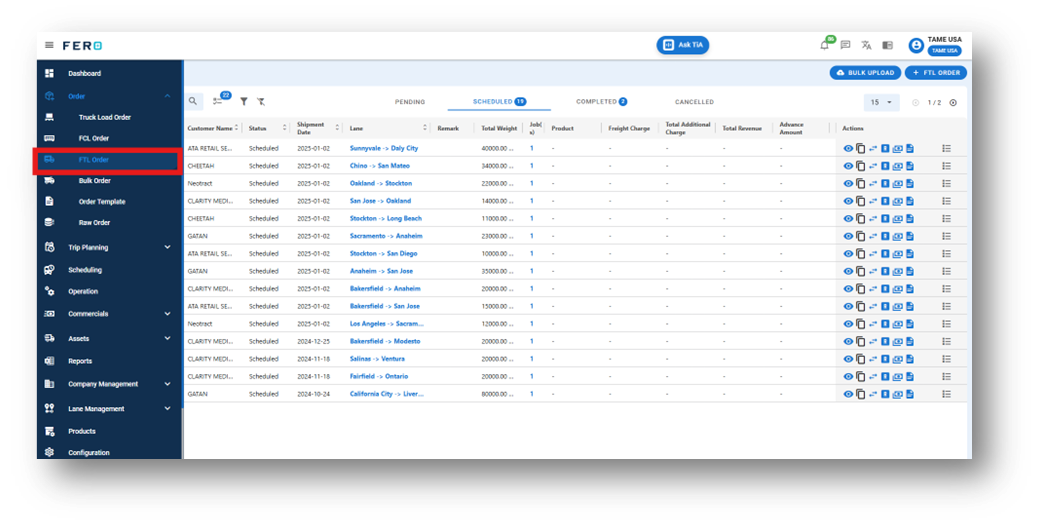Viewport: 1037px width, 524px height.
Task: Click the Ask TiA button
Action: click(x=683, y=45)
